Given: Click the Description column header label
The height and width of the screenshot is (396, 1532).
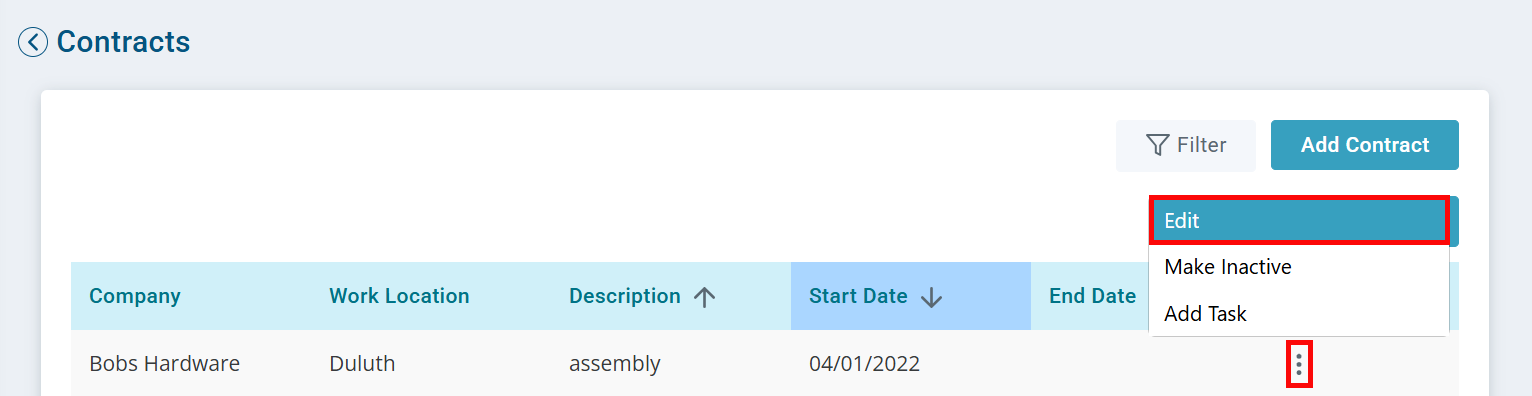Looking at the screenshot, I should click(x=625, y=296).
